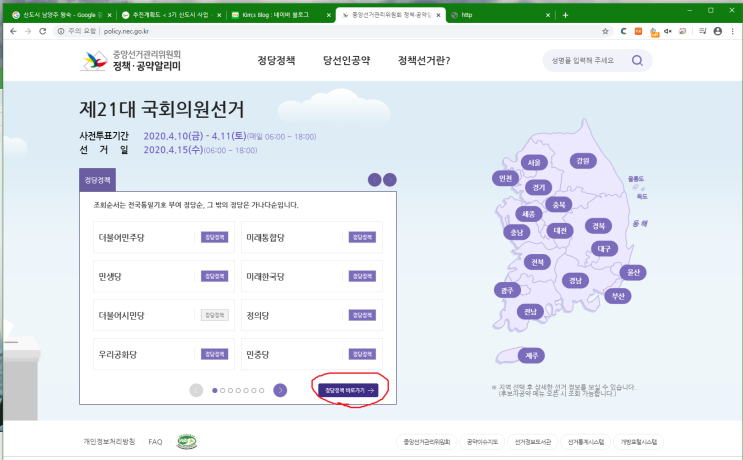Click the 정당정책 바로가기 button
The height and width of the screenshot is (460, 743).
click(348, 390)
